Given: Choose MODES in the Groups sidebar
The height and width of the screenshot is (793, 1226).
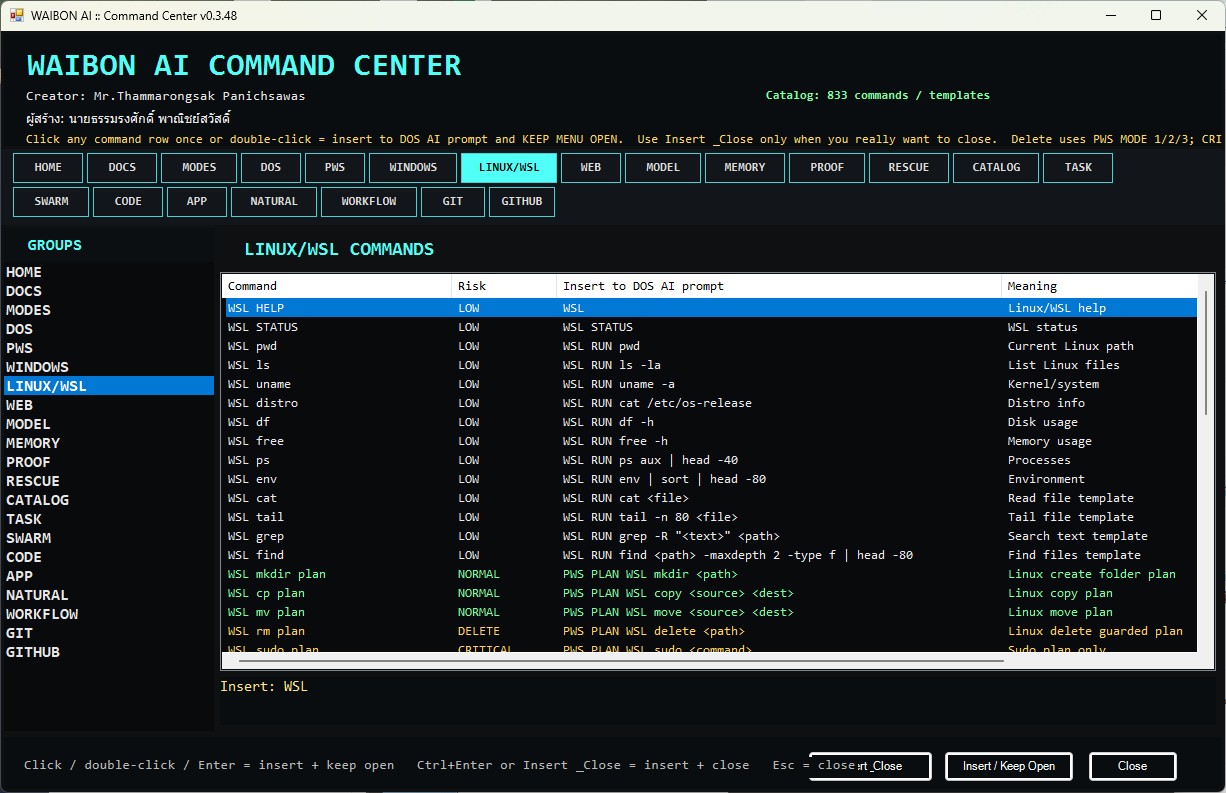Looking at the screenshot, I should click(x=109, y=310).
